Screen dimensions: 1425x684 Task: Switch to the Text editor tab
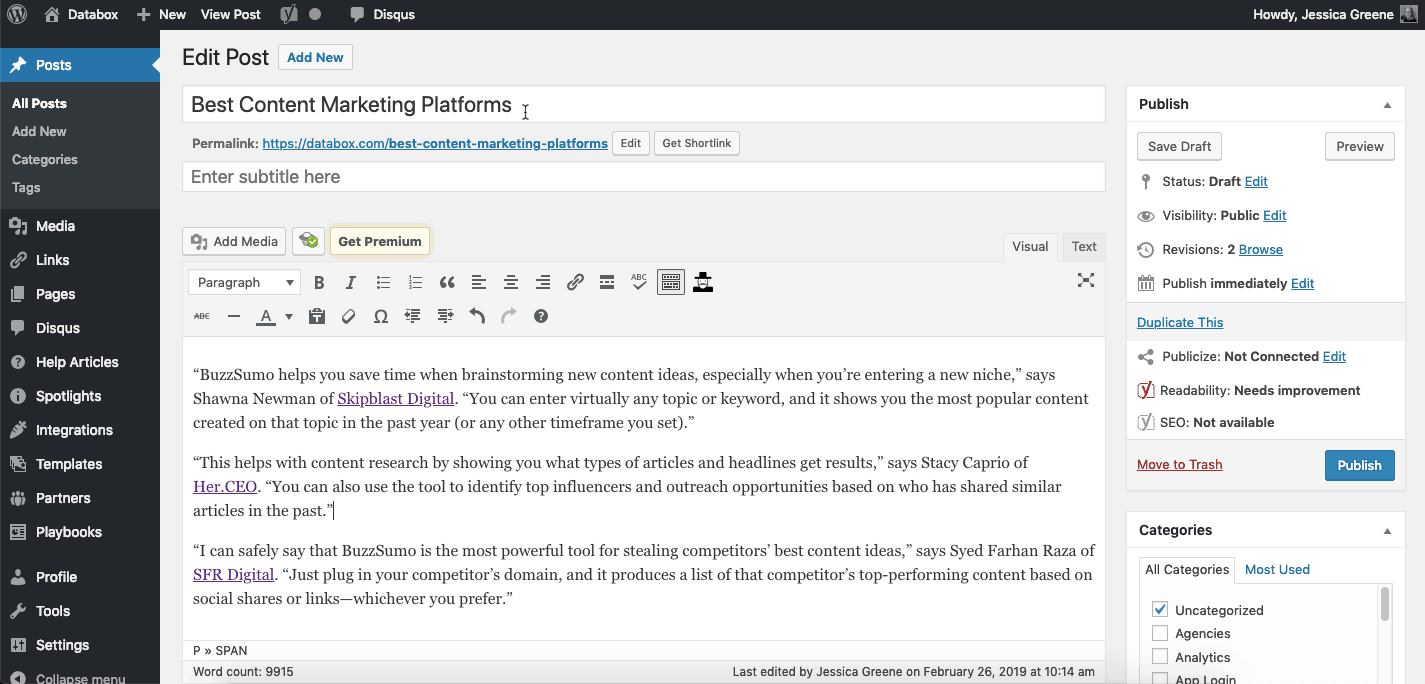coord(1084,247)
